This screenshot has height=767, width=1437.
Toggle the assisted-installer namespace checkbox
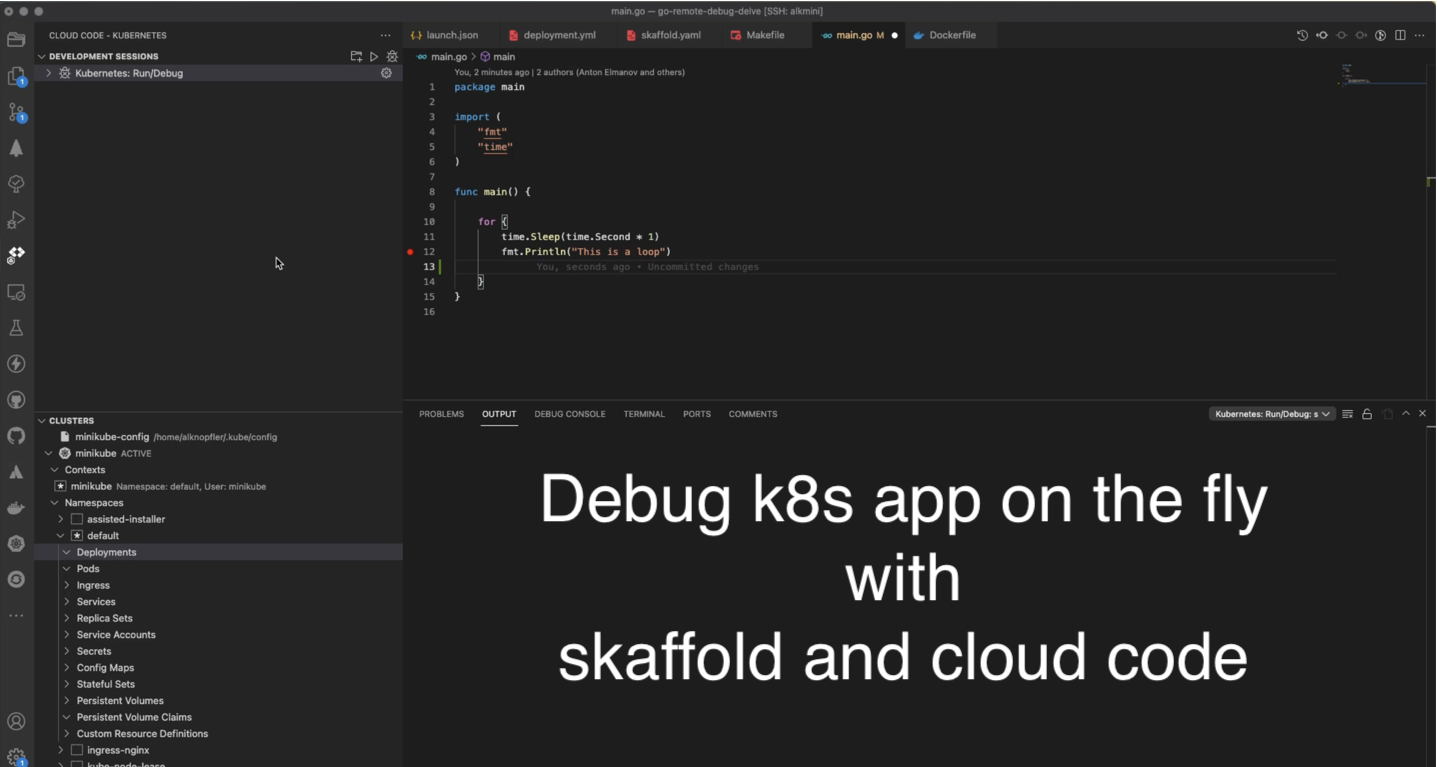pyautogui.click(x=77, y=519)
